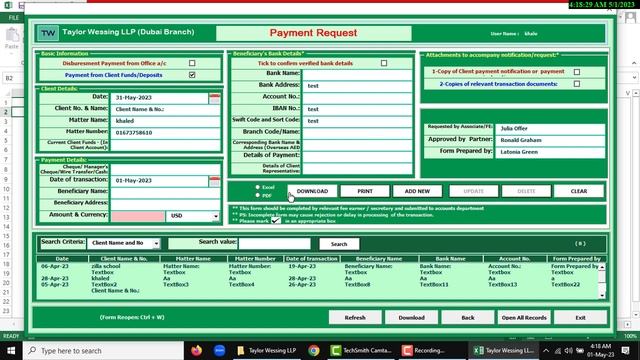Screen dimensions: 640x360
Task: Switch to TechSmith Camtasia taskbar item
Action: 361,351
